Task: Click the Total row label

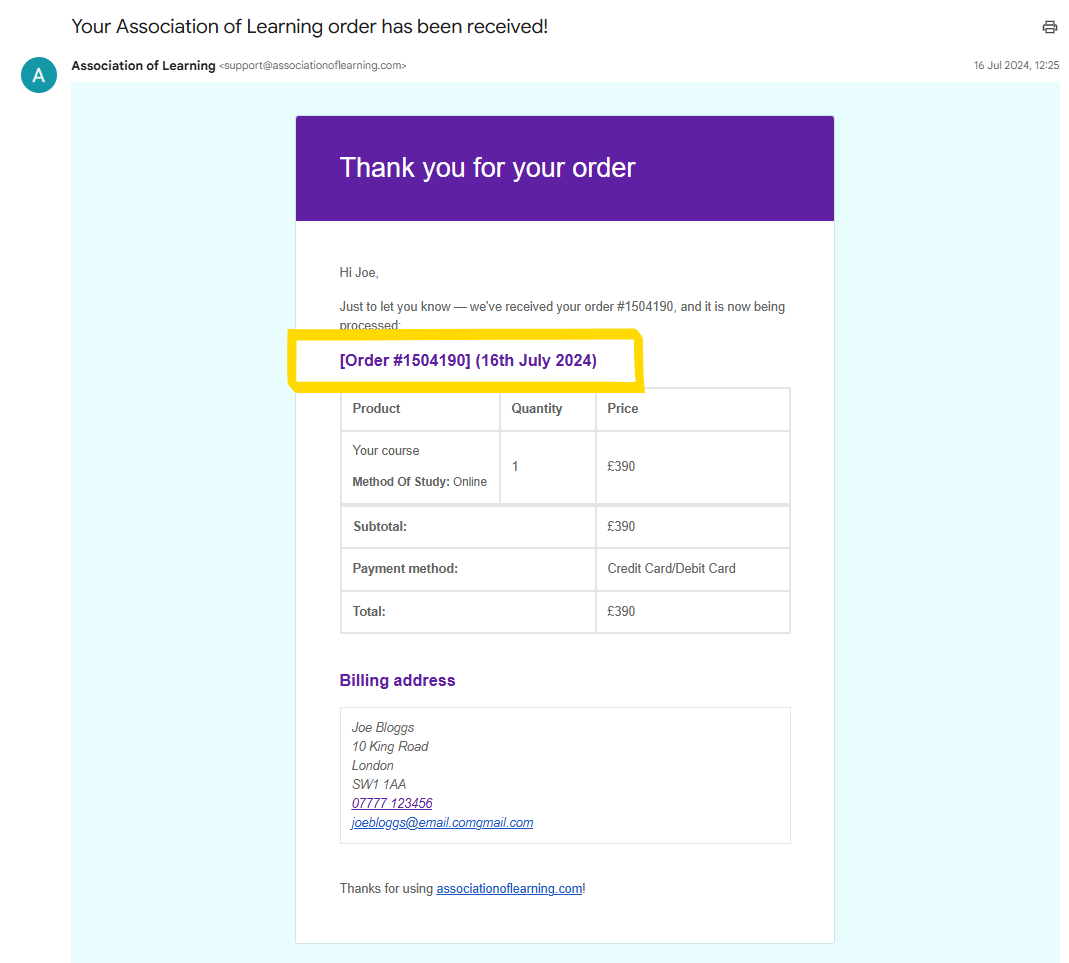Action: 369,612
